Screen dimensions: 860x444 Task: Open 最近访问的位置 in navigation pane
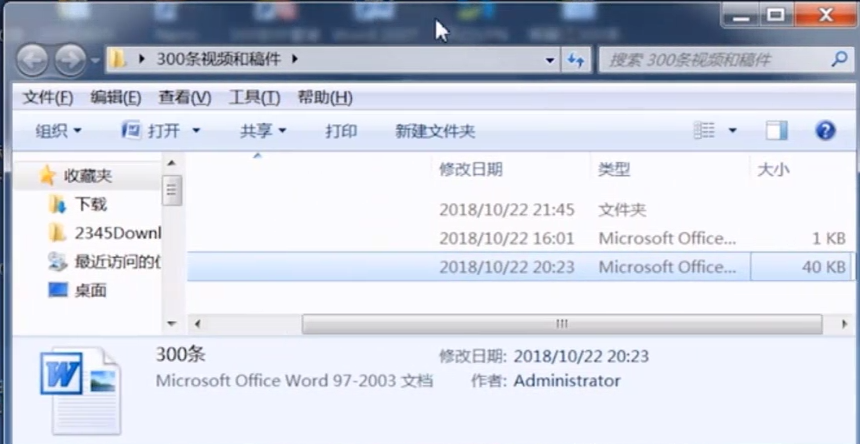[118, 262]
